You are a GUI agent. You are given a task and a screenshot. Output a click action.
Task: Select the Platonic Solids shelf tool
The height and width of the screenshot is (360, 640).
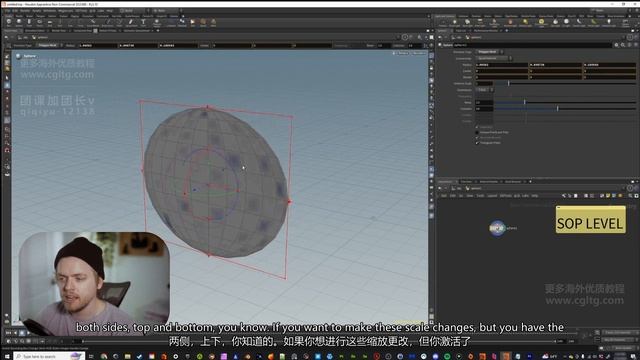[x=157, y=22]
